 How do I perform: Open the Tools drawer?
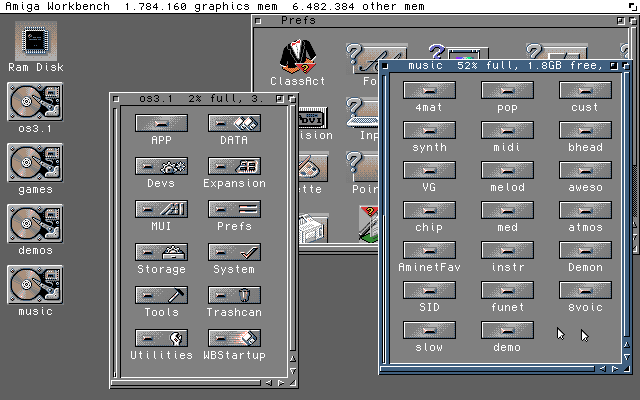(x=161, y=295)
